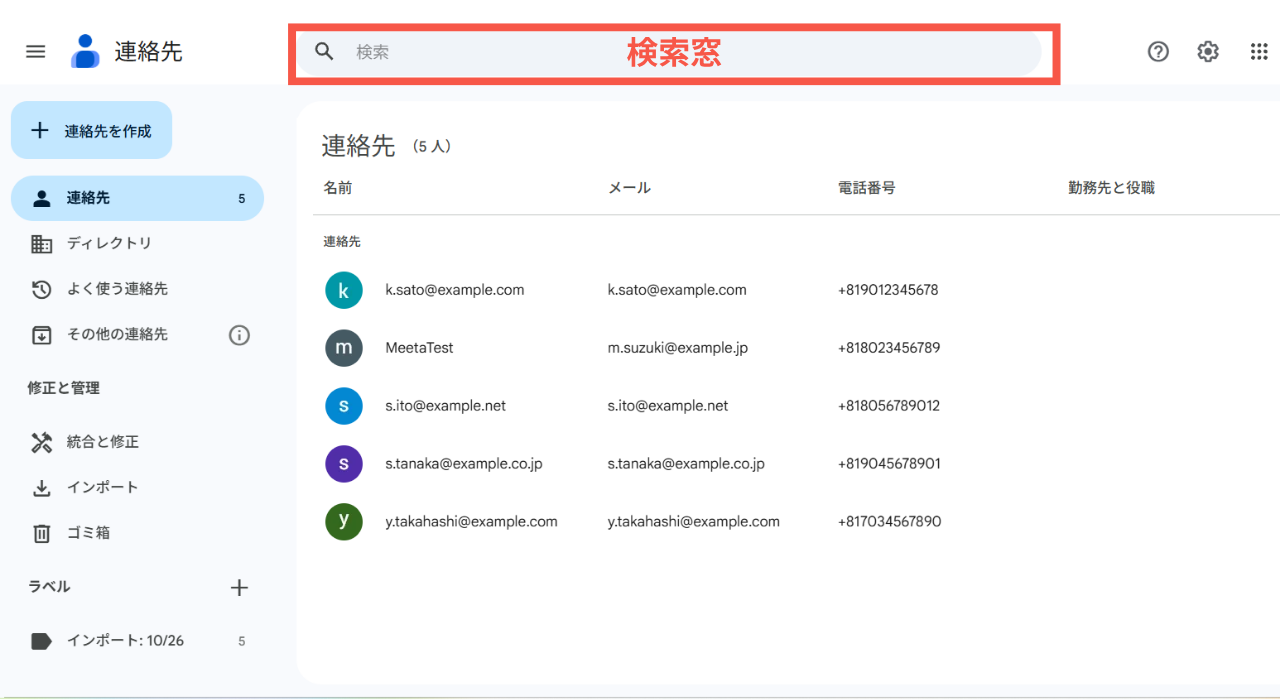This screenshot has height=700, width=1280.
Task: Open contact name s.ito@example.net
Action: (446, 406)
